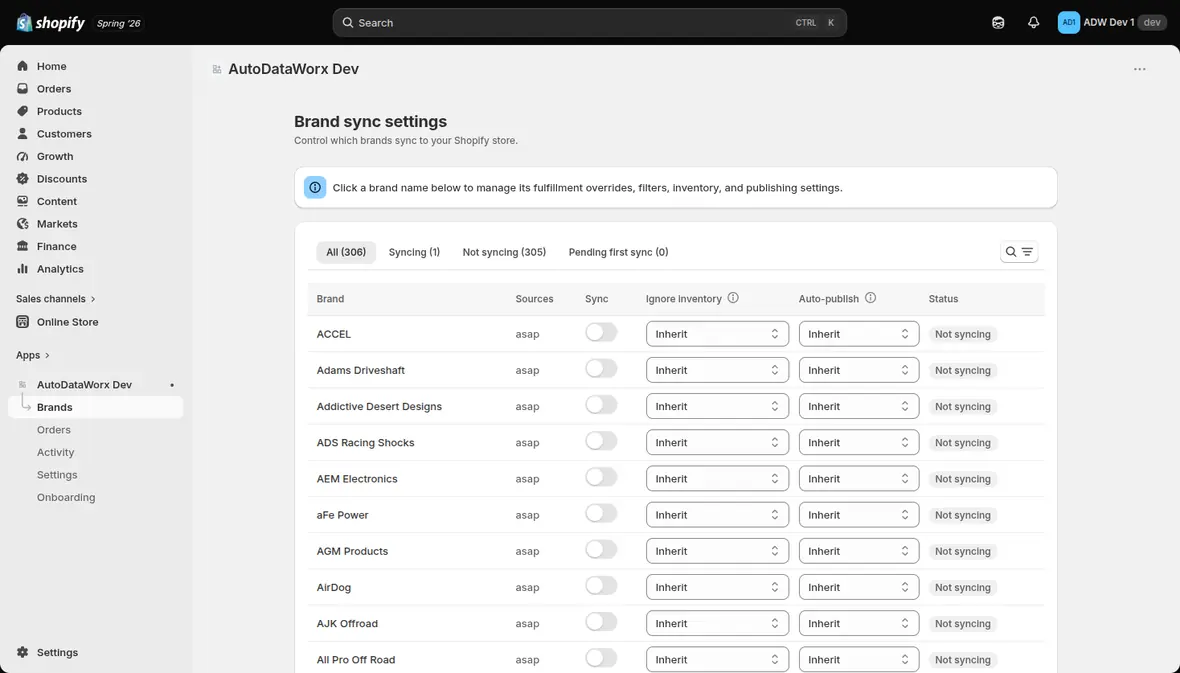Viewport: 1180px width, 673px height.
Task: Click the Products tag icon
Action: (23, 111)
